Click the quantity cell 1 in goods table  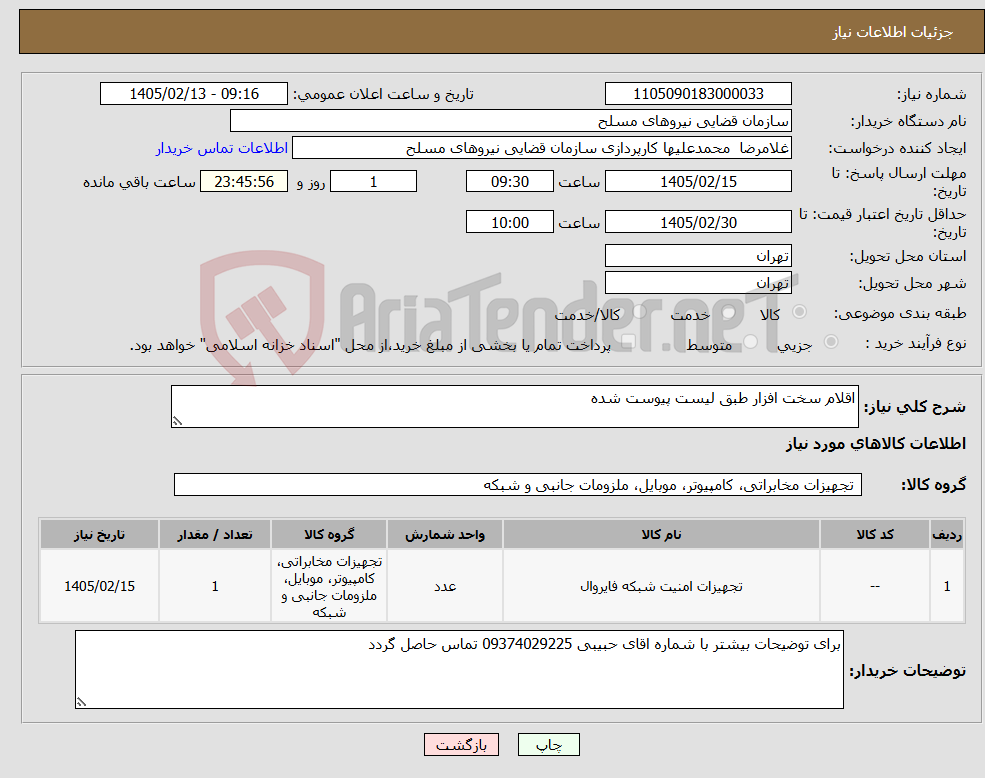click(215, 586)
